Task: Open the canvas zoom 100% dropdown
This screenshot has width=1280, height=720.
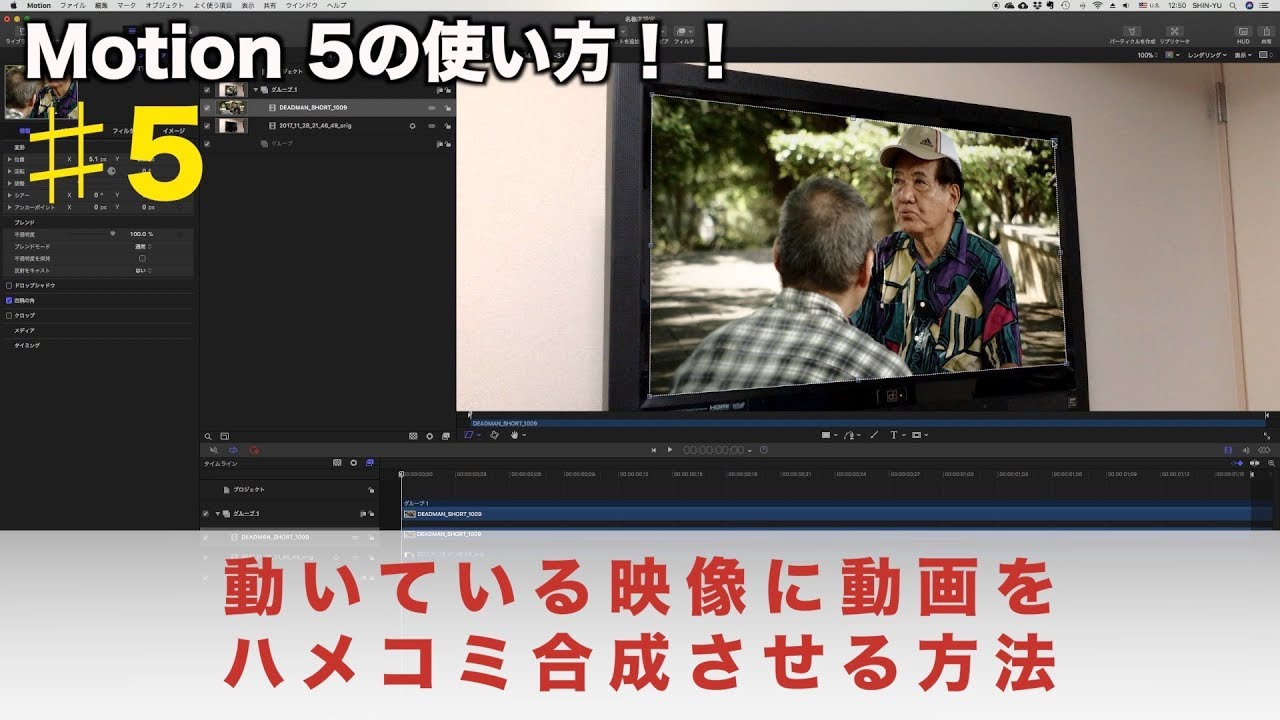Action: (x=1148, y=55)
